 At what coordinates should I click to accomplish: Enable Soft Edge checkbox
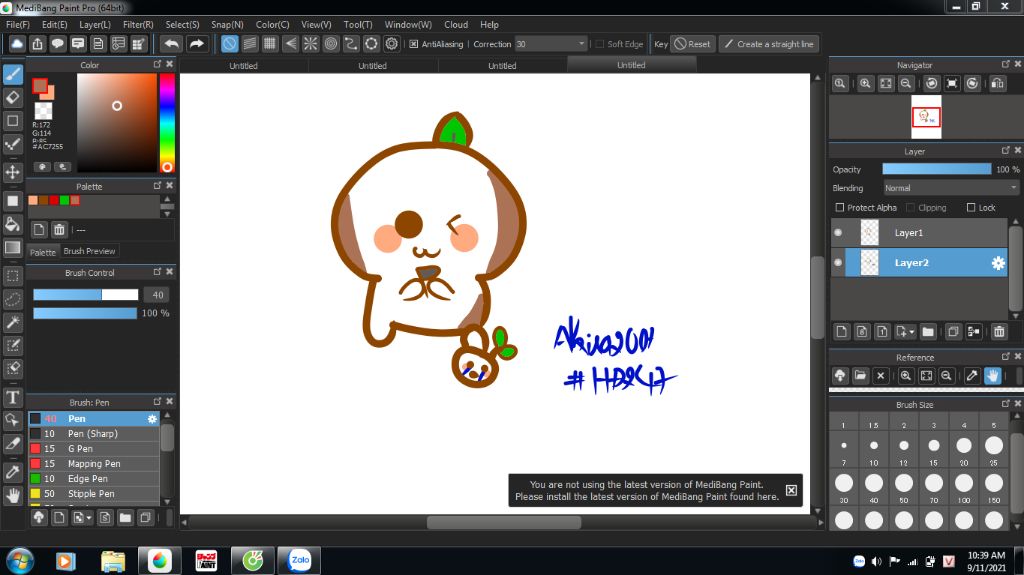600,44
